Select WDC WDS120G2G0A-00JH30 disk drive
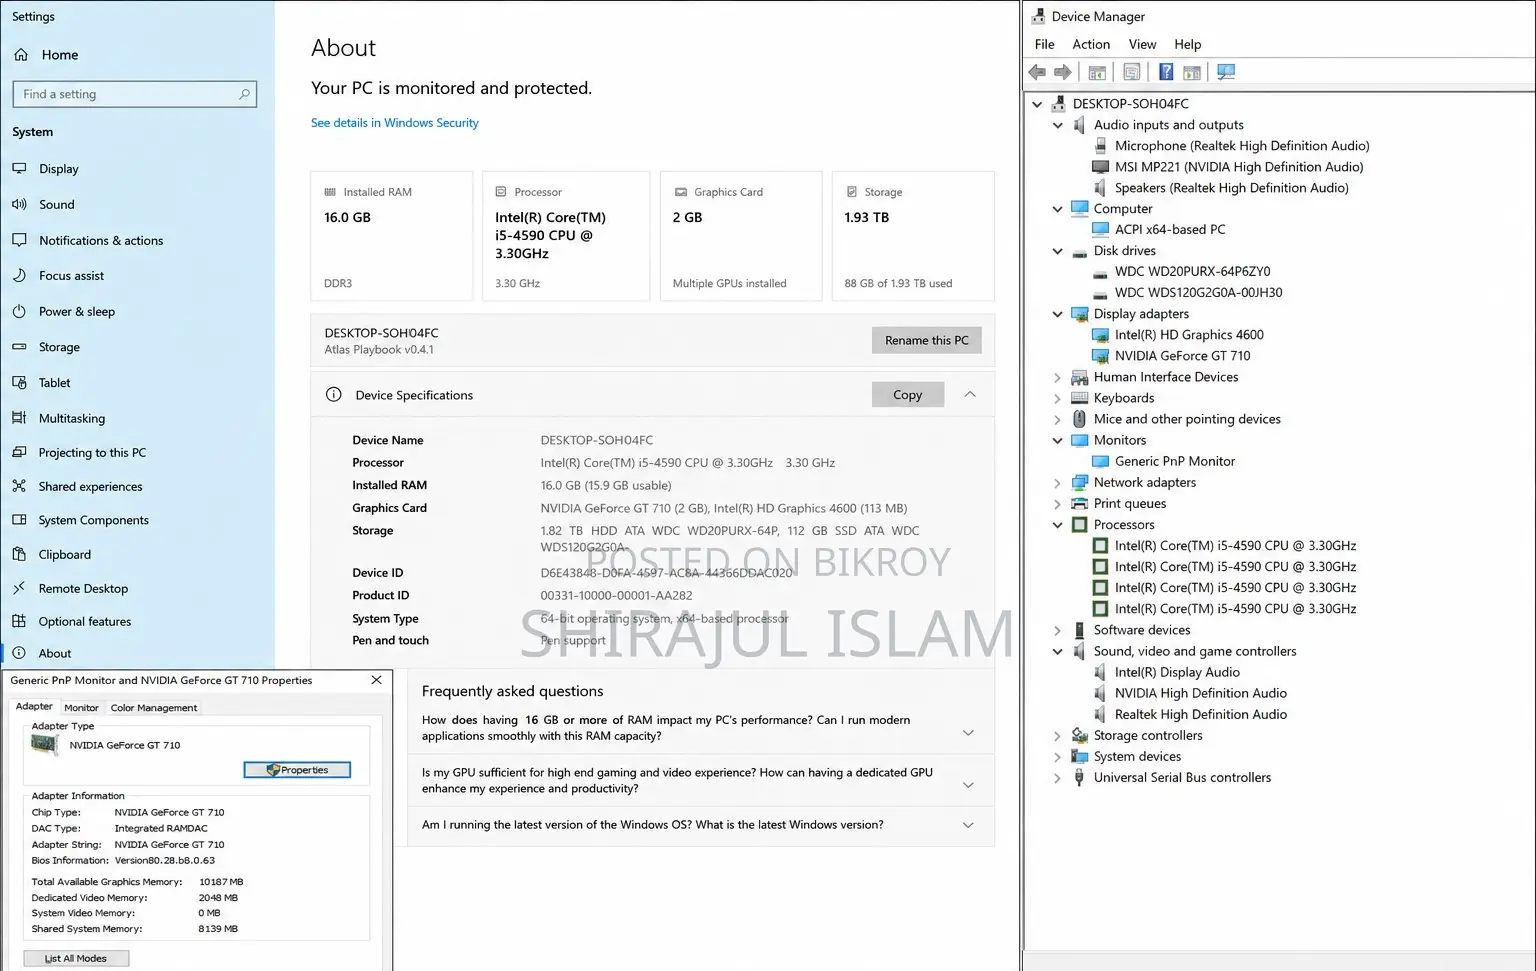This screenshot has width=1536, height=971. tap(1198, 293)
